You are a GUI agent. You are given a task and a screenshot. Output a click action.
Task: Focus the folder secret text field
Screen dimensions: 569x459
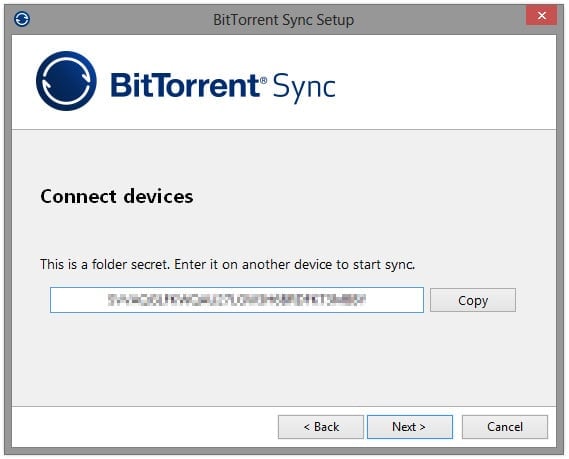tap(237, 300)
